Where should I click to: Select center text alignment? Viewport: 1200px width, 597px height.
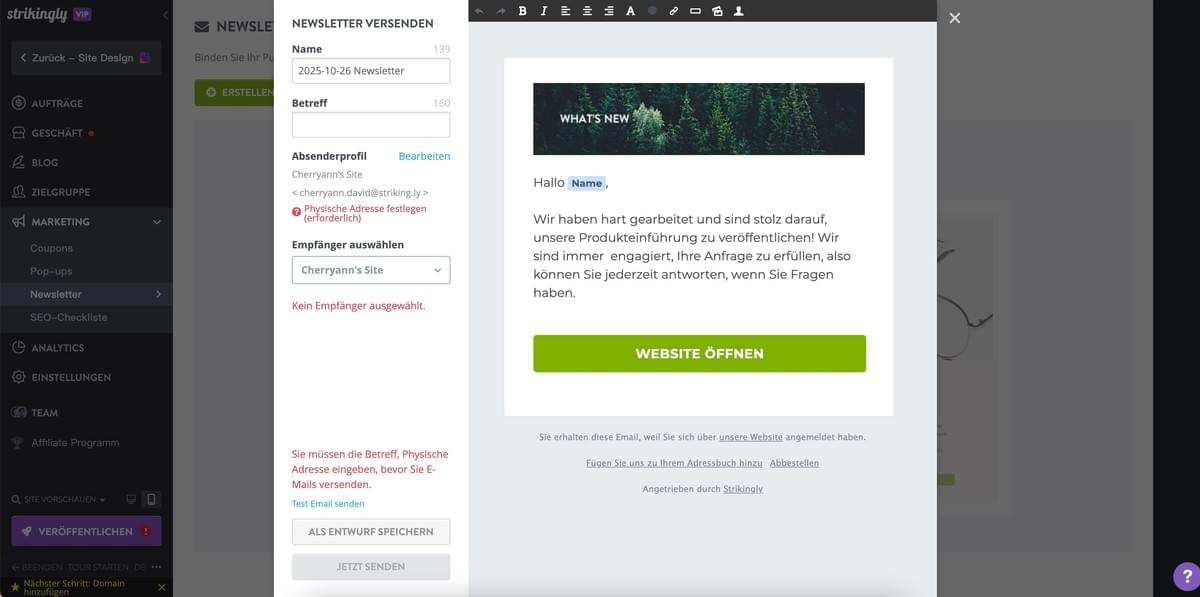click(587, 11)
